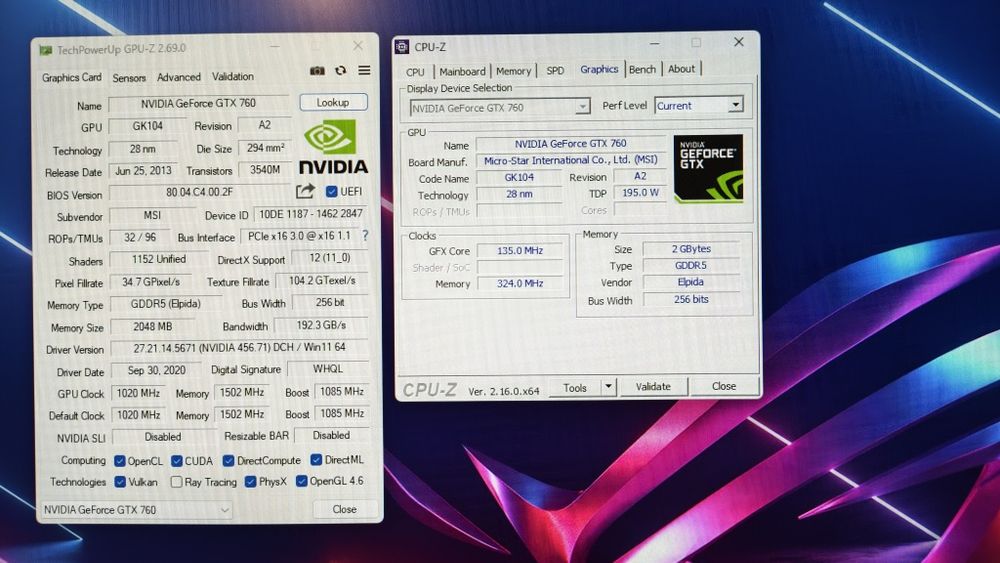Viewport: 1000px width, 563px height.
Task: Click the Texture Fillrate value 104.2 GTexel/s
Action: 322,281
